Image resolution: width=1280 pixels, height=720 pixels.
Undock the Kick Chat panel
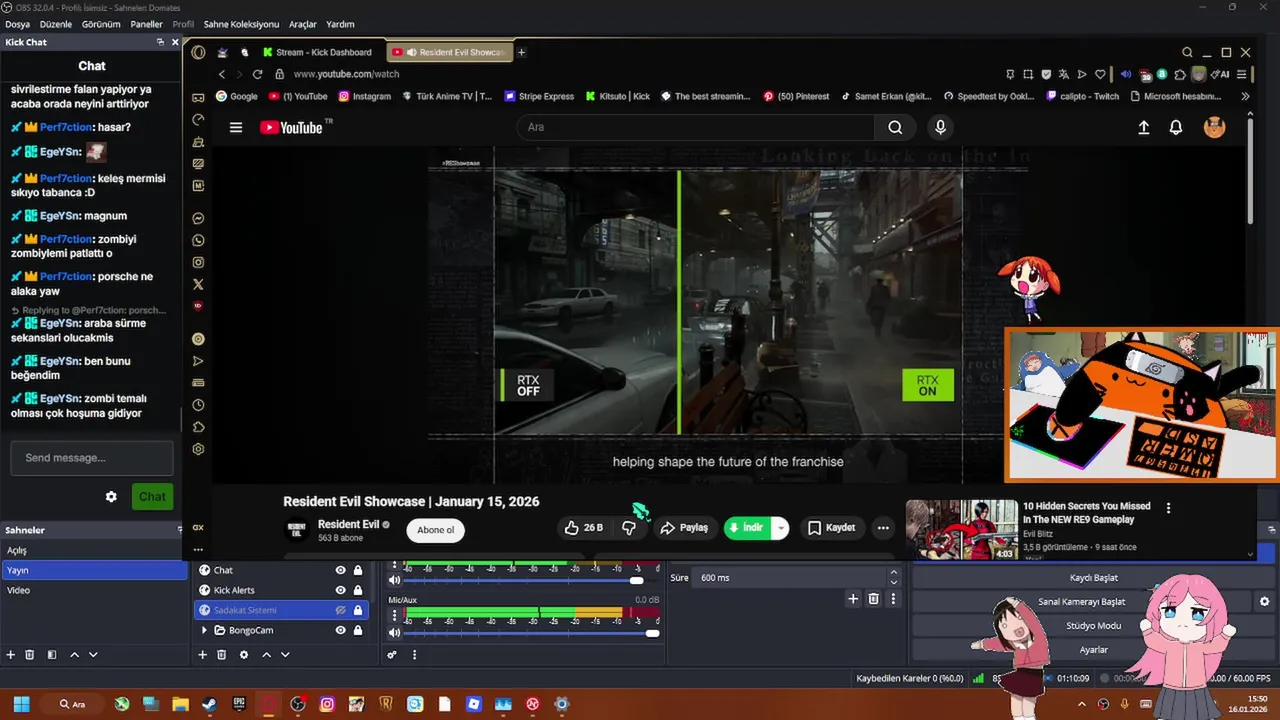[x=160, y=42]
